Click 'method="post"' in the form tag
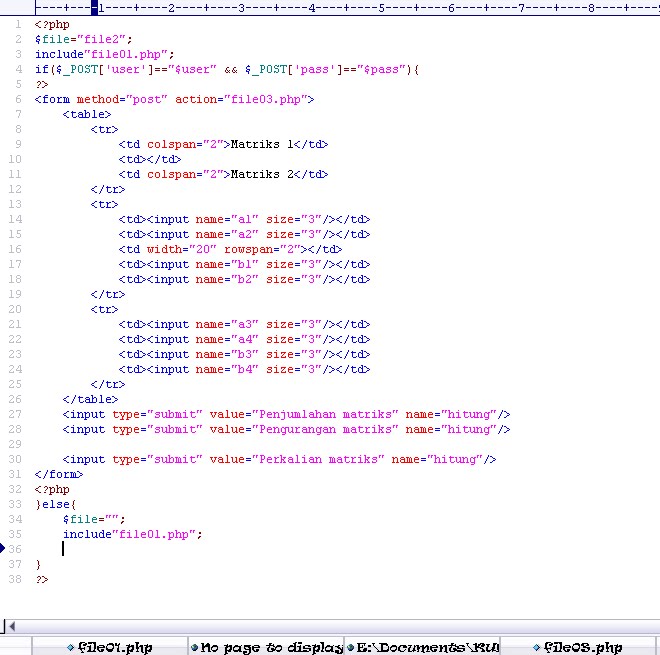Image resolution: width=660 pixels, height=655 pixels. (122, 99)
